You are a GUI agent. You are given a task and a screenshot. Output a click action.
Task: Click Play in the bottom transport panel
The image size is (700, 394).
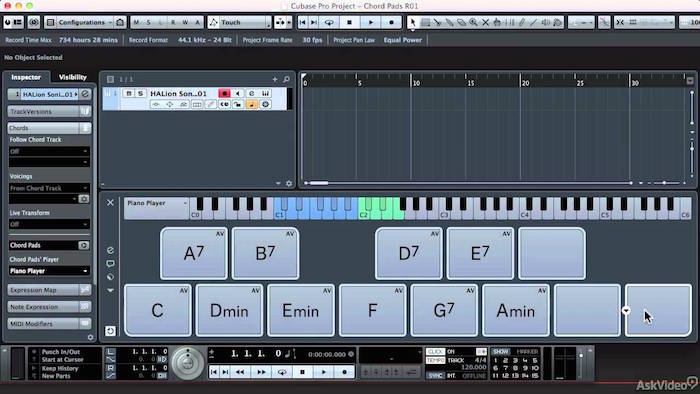coord(324,371)
